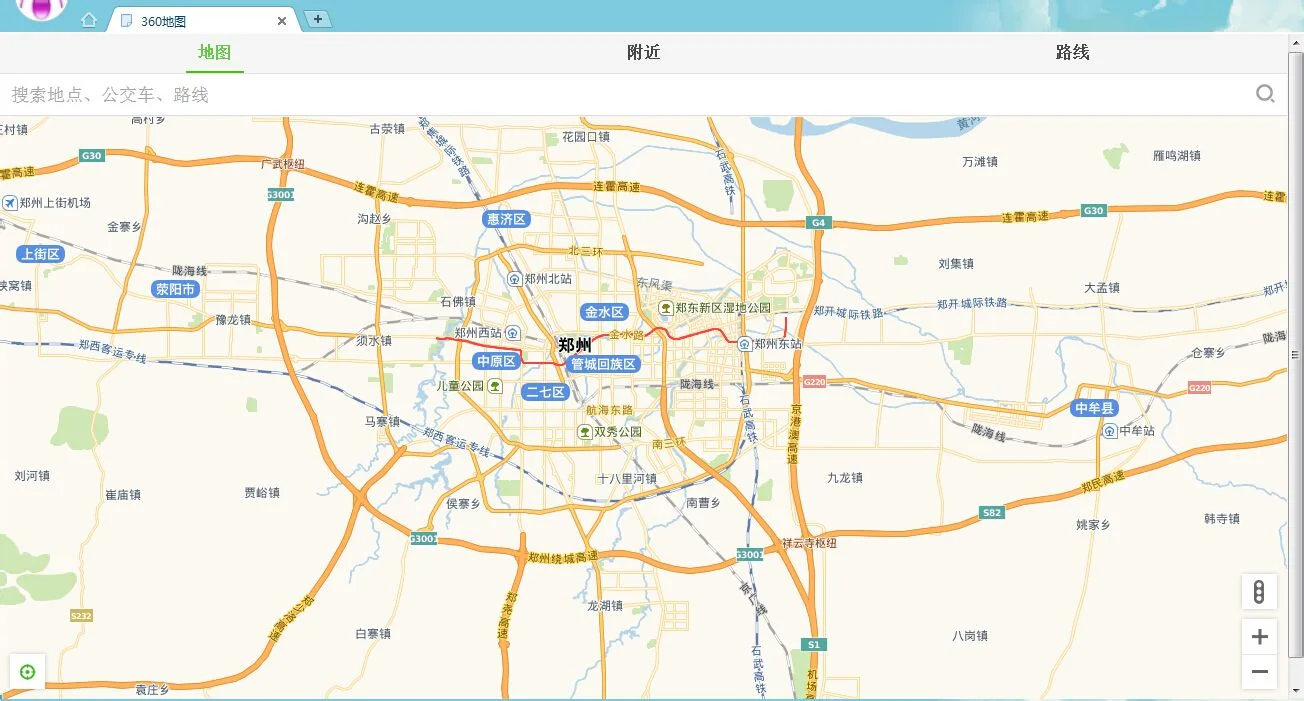Click the search magnifier icon
The width and height of the screenshot is (1304, 701).
[1265, 92]
